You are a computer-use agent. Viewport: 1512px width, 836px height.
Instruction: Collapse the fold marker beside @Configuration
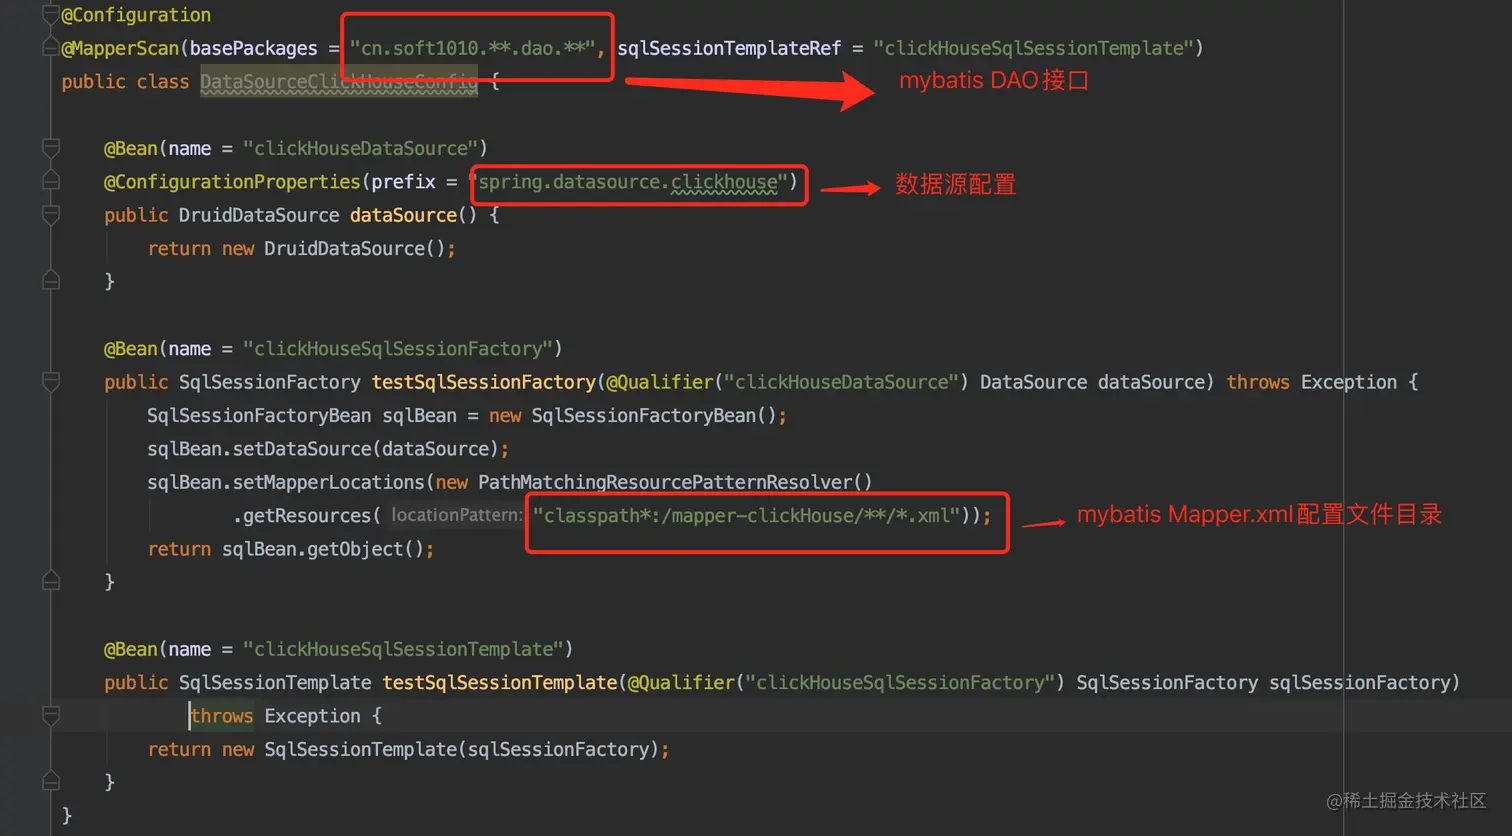pyautogui.click(x=51, y=13)
